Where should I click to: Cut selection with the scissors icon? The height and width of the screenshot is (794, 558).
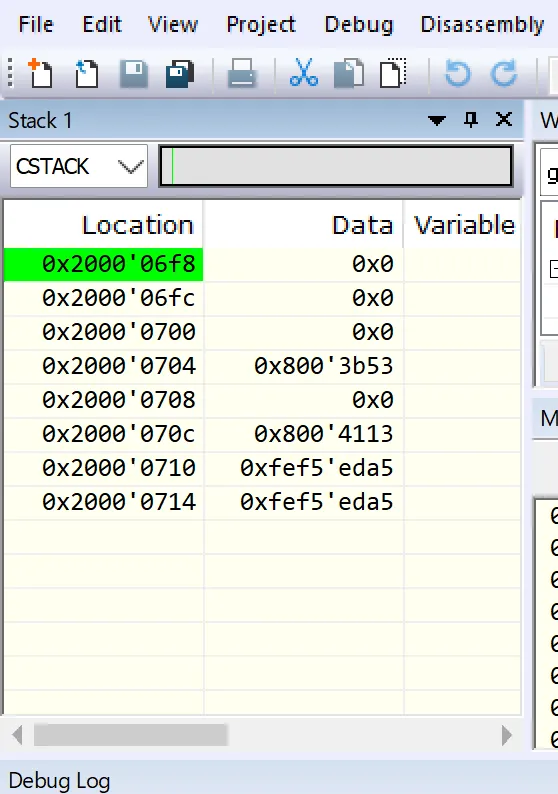304,73
